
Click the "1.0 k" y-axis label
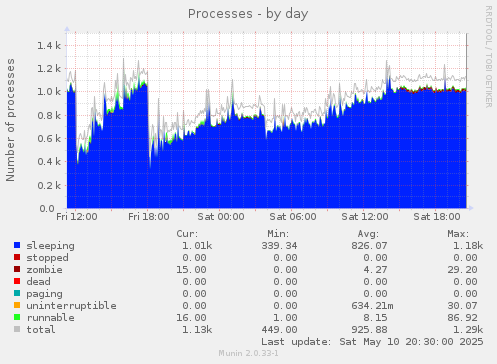(49, 92)
